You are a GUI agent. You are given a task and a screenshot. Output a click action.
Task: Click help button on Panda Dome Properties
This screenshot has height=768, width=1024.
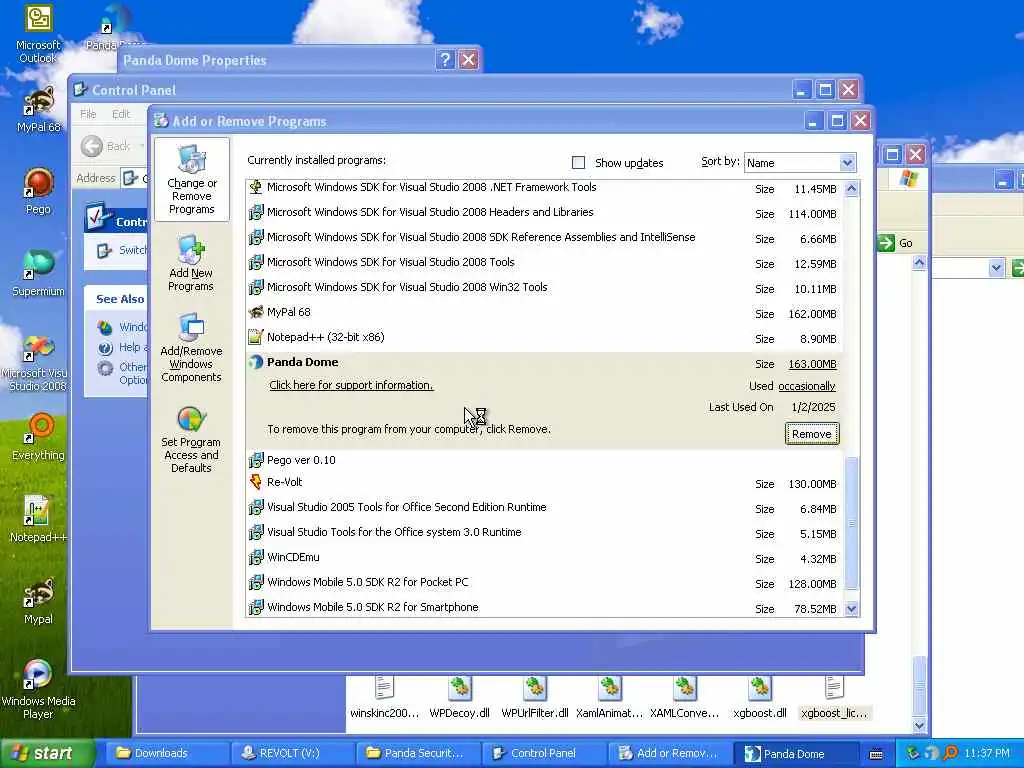[445, 60]
